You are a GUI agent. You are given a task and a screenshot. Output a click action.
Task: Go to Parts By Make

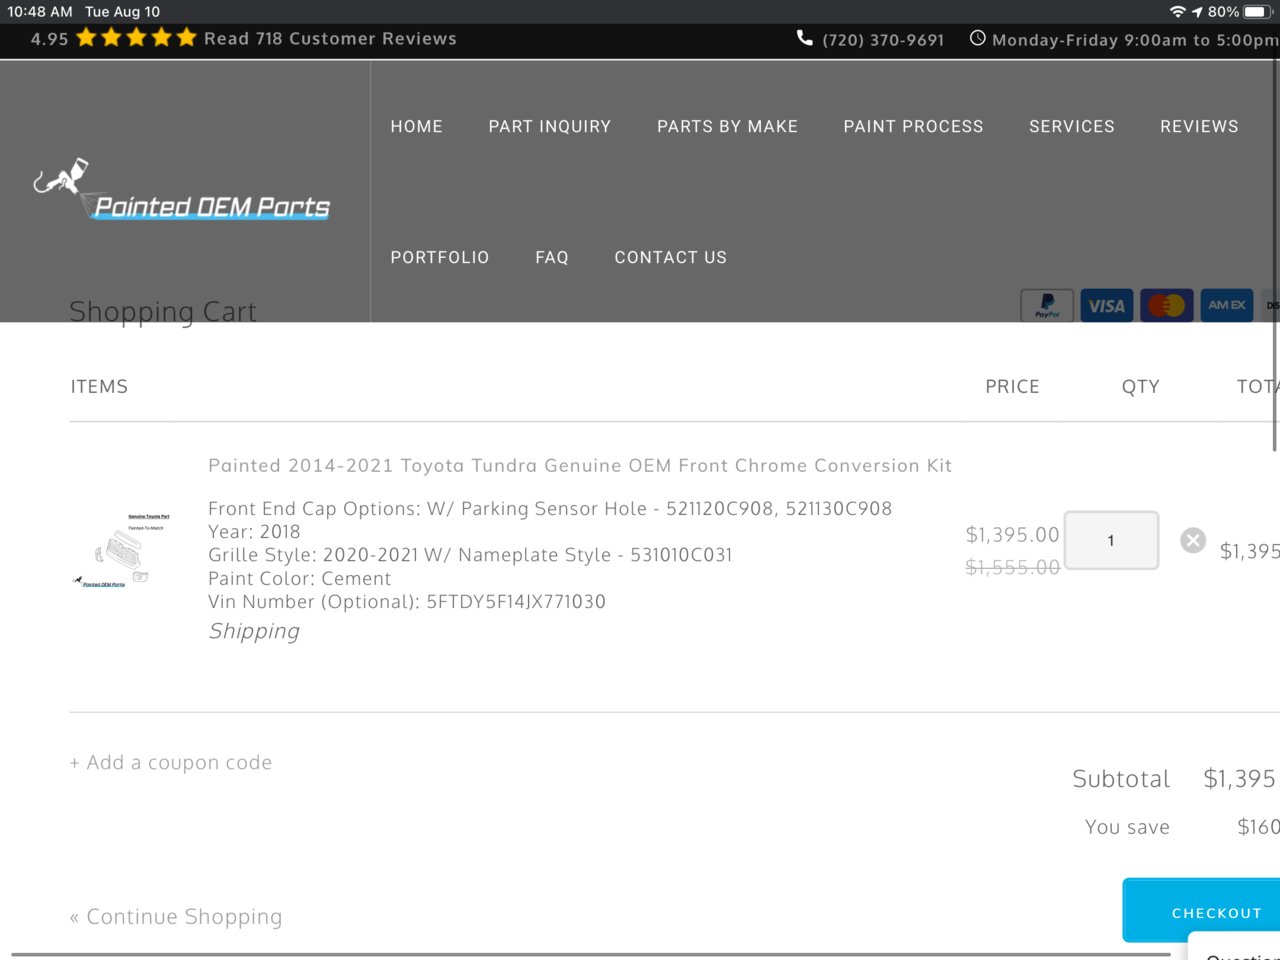coord(727,127)
